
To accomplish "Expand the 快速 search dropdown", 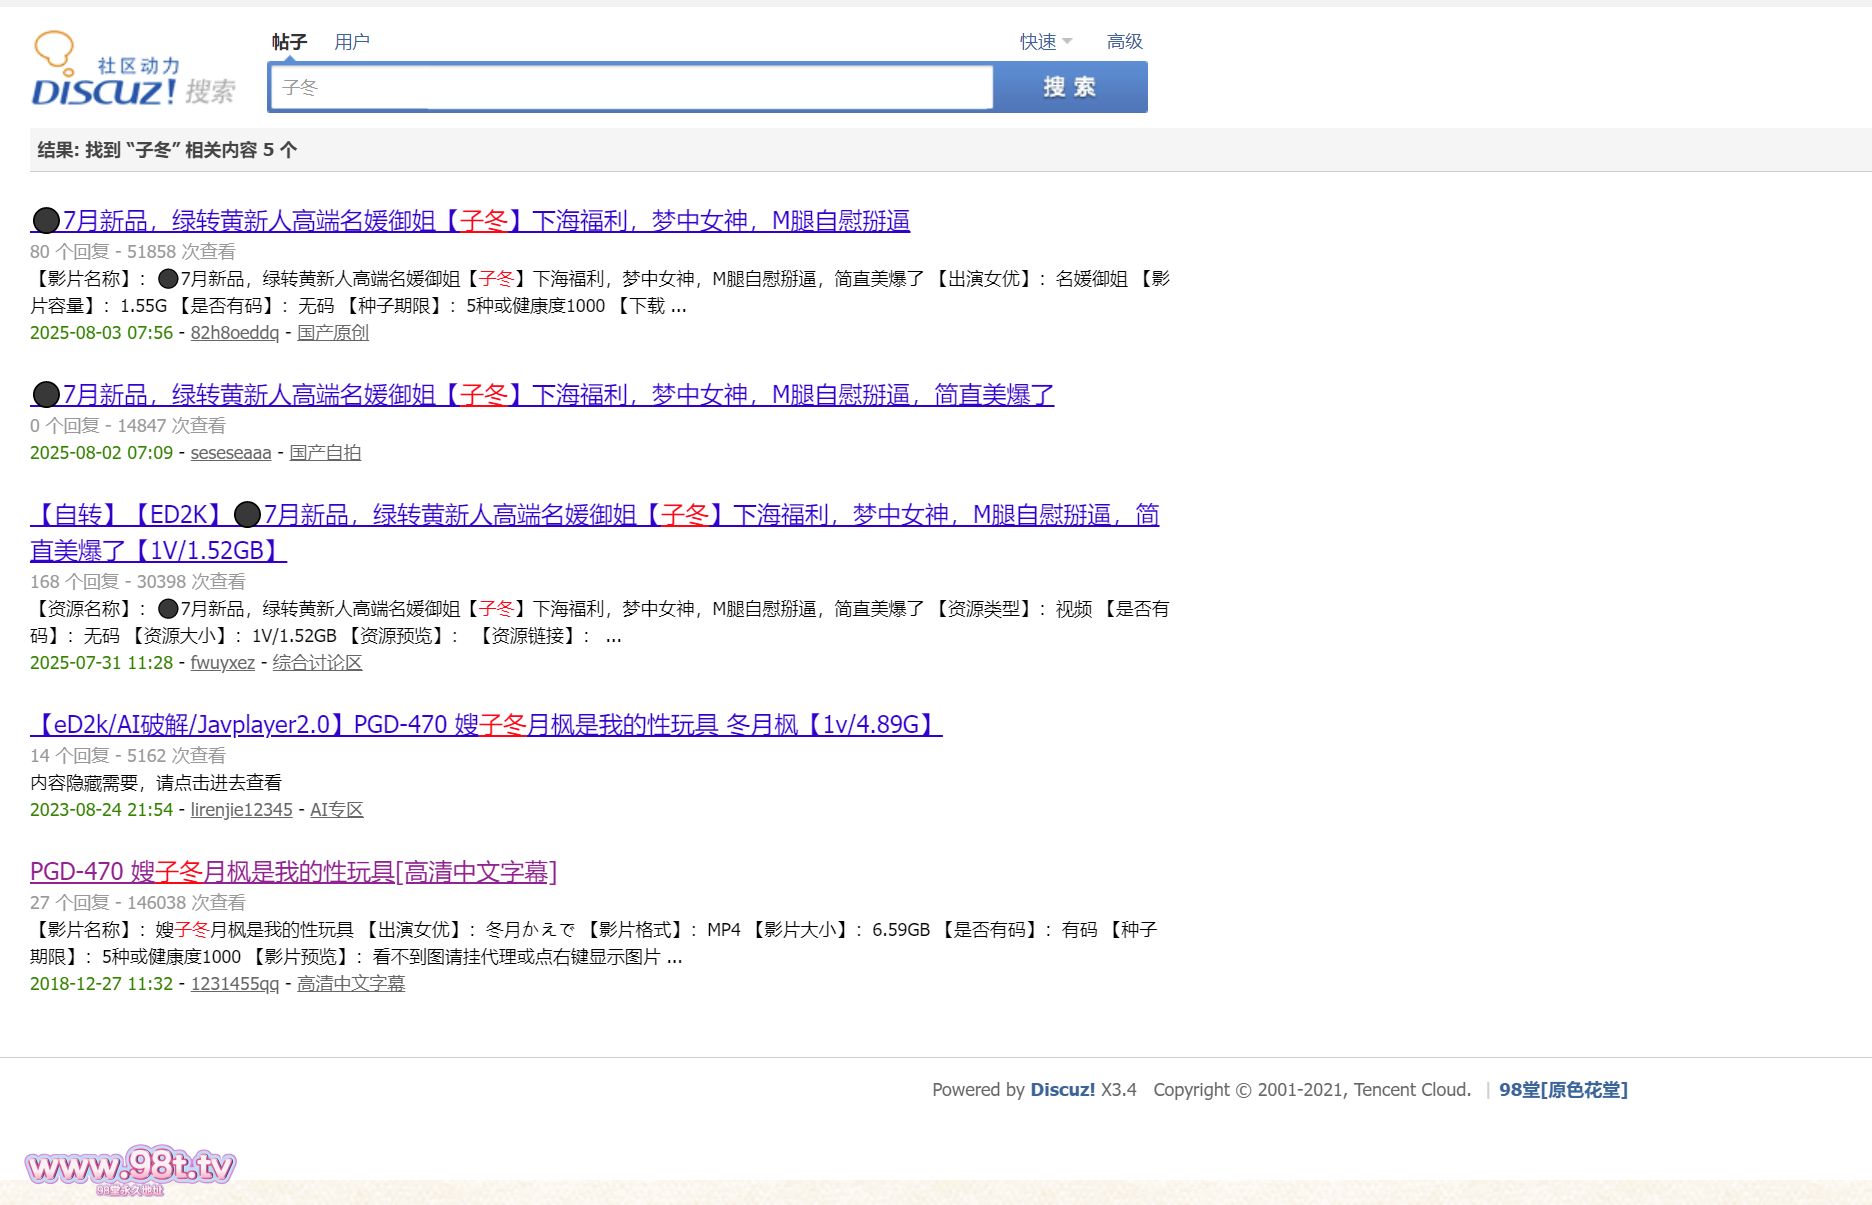I will tap(1045, 42).
